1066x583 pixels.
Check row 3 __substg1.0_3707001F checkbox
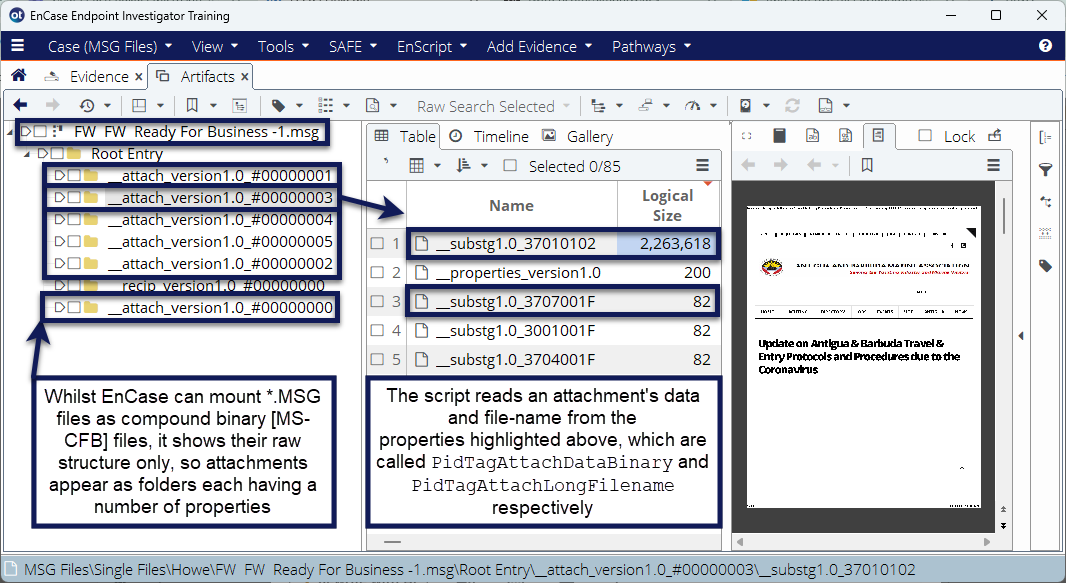[x=377, y=301]
